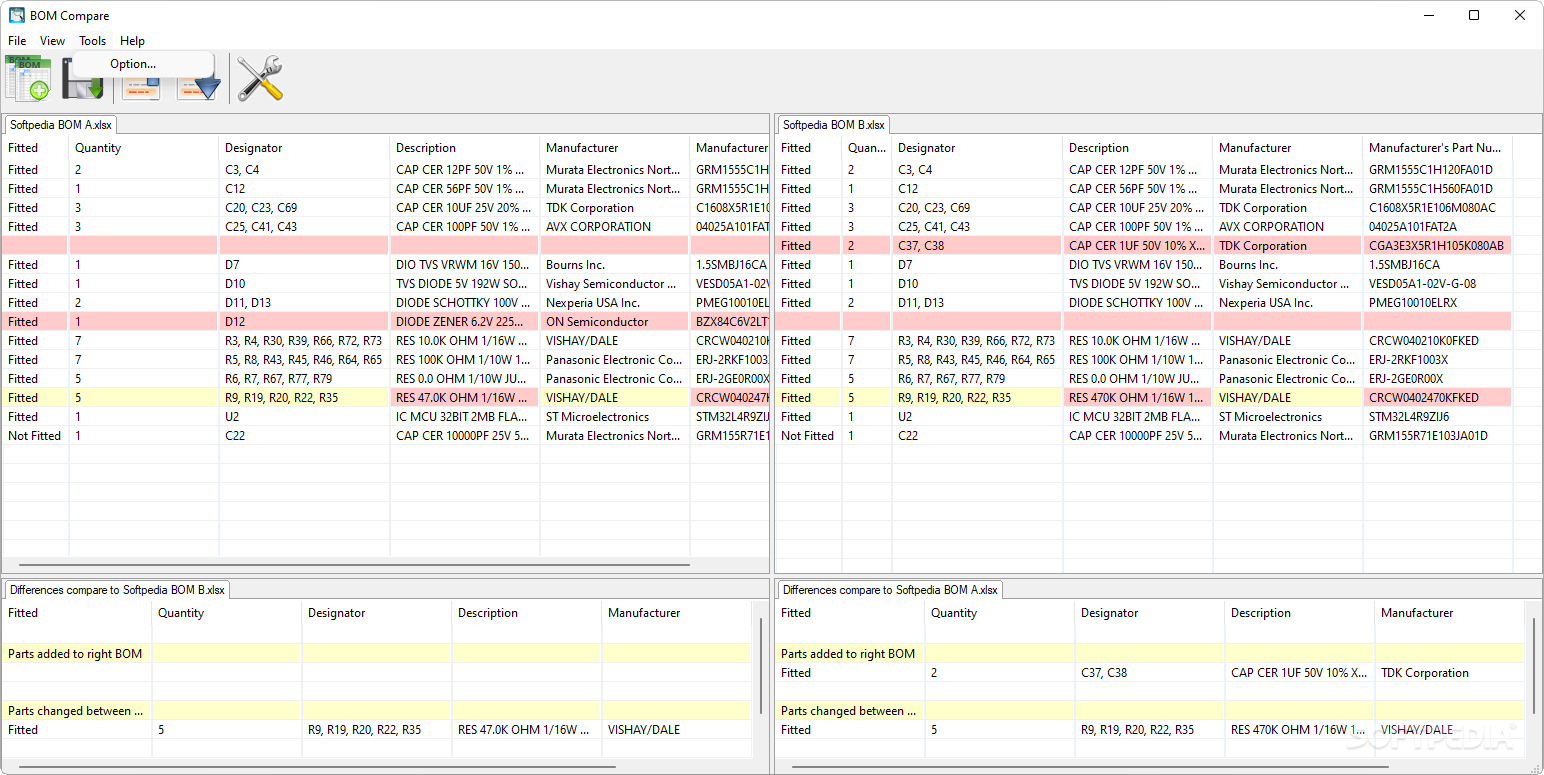Viewport: 1544px width, 775px height.
Task: Click TDK Corporation cell in BOM A table
Action: click(614, 208)
